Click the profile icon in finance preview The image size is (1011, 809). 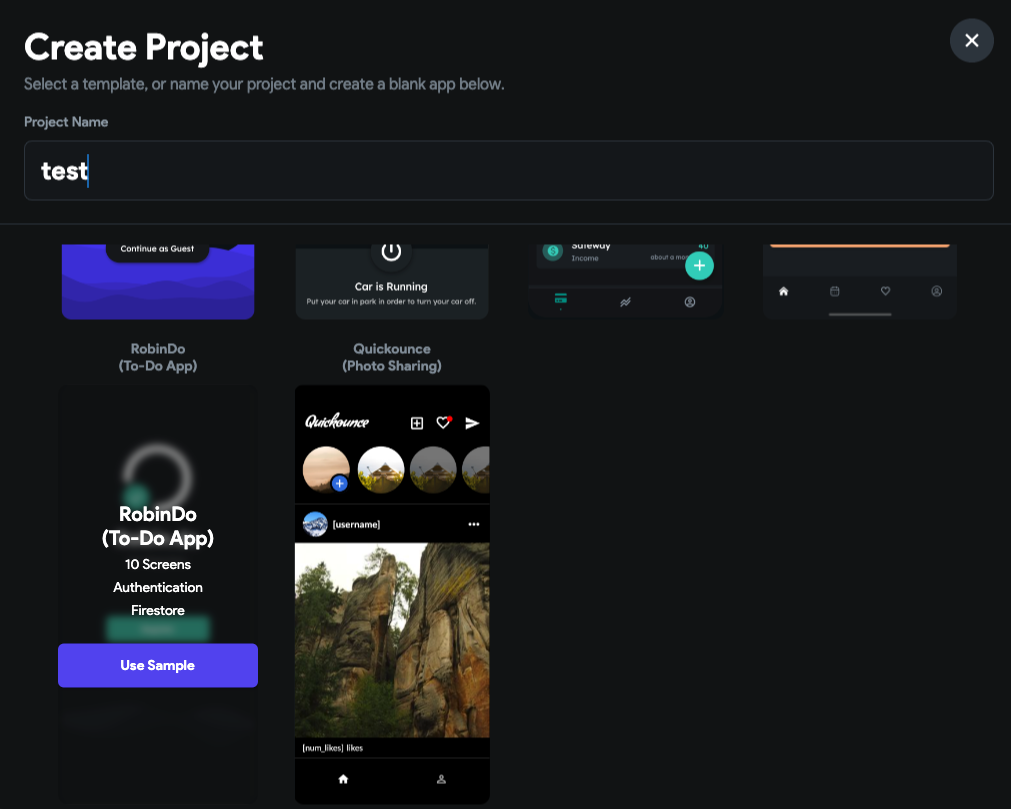point(689,302)
